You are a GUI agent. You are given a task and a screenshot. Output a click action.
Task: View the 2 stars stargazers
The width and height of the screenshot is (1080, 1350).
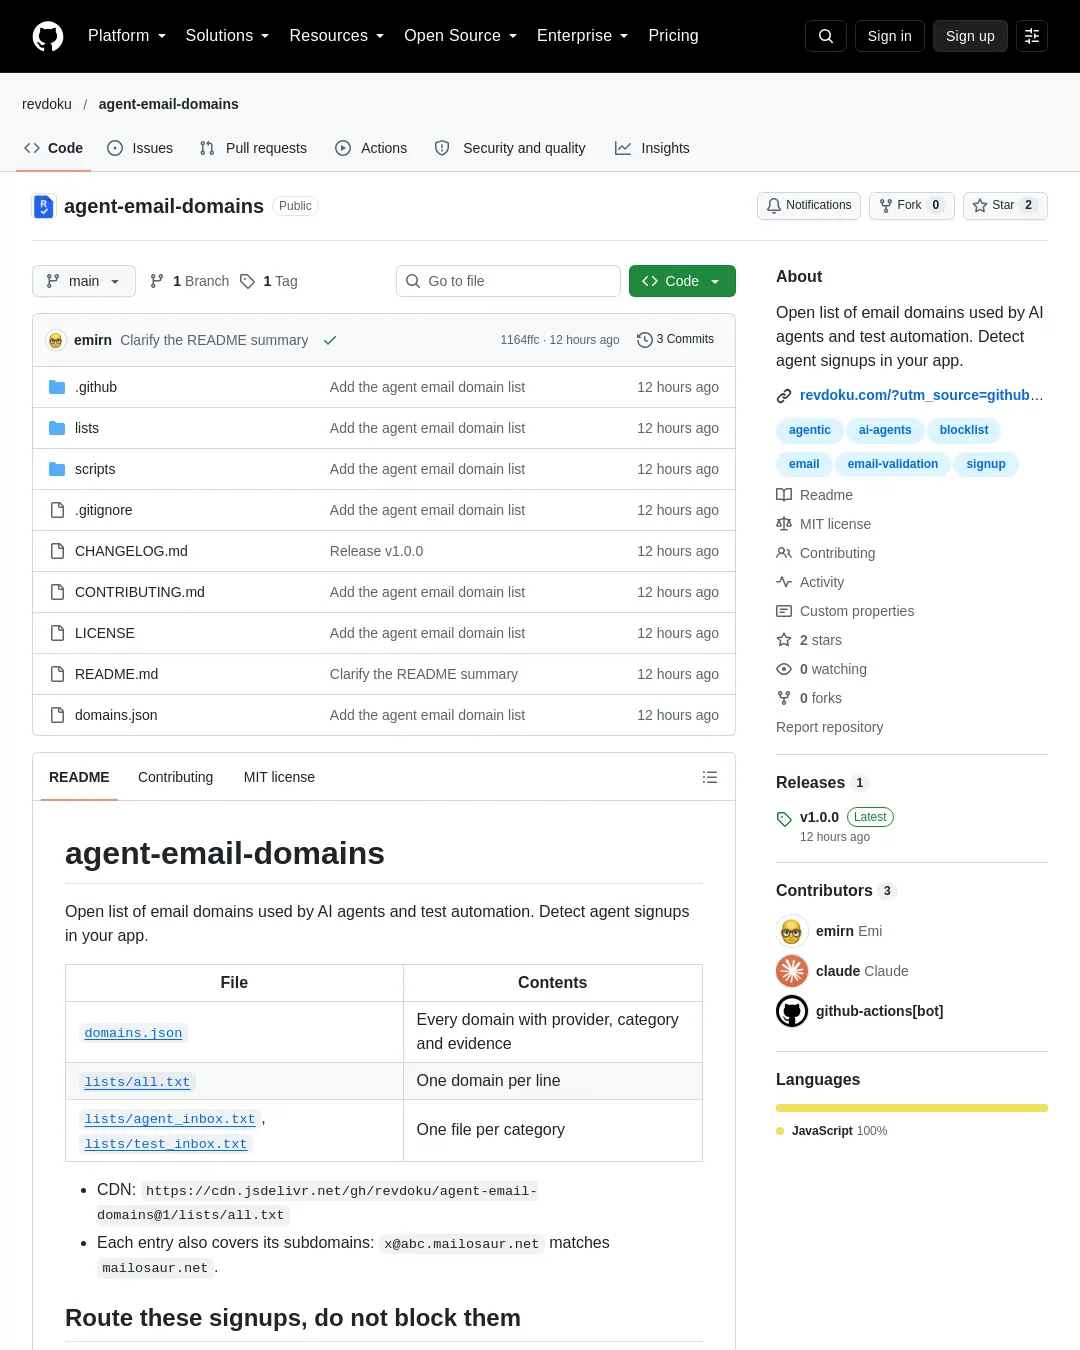(x=810, y=640)
